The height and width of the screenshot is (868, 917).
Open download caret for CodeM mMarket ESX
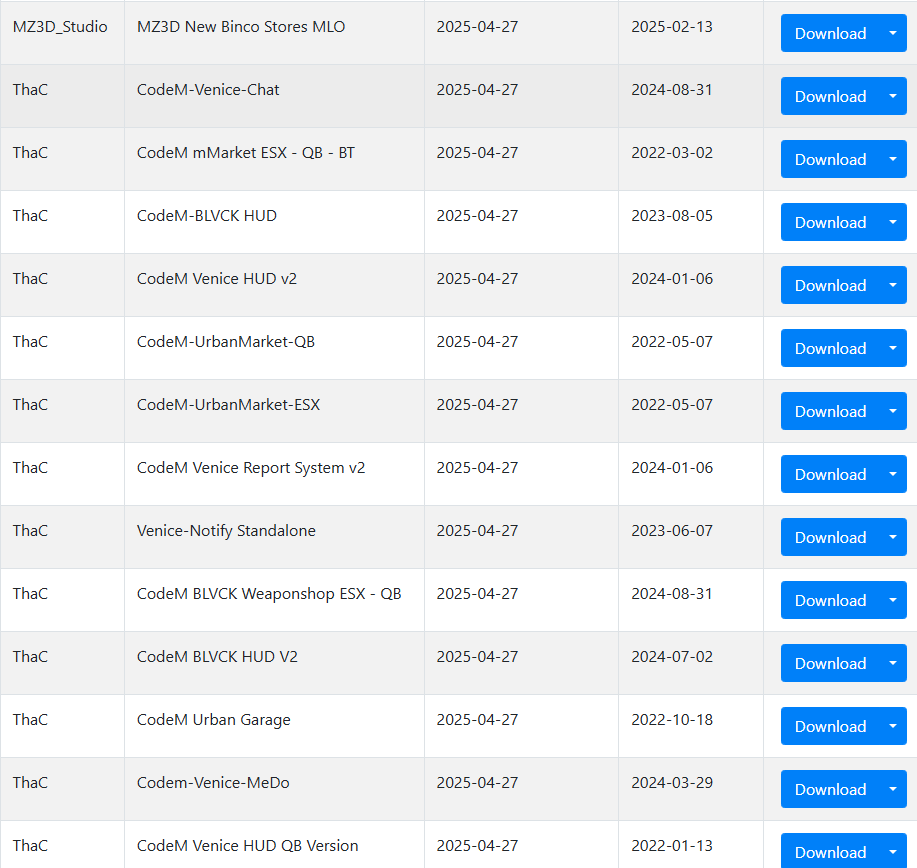point(893,159)
